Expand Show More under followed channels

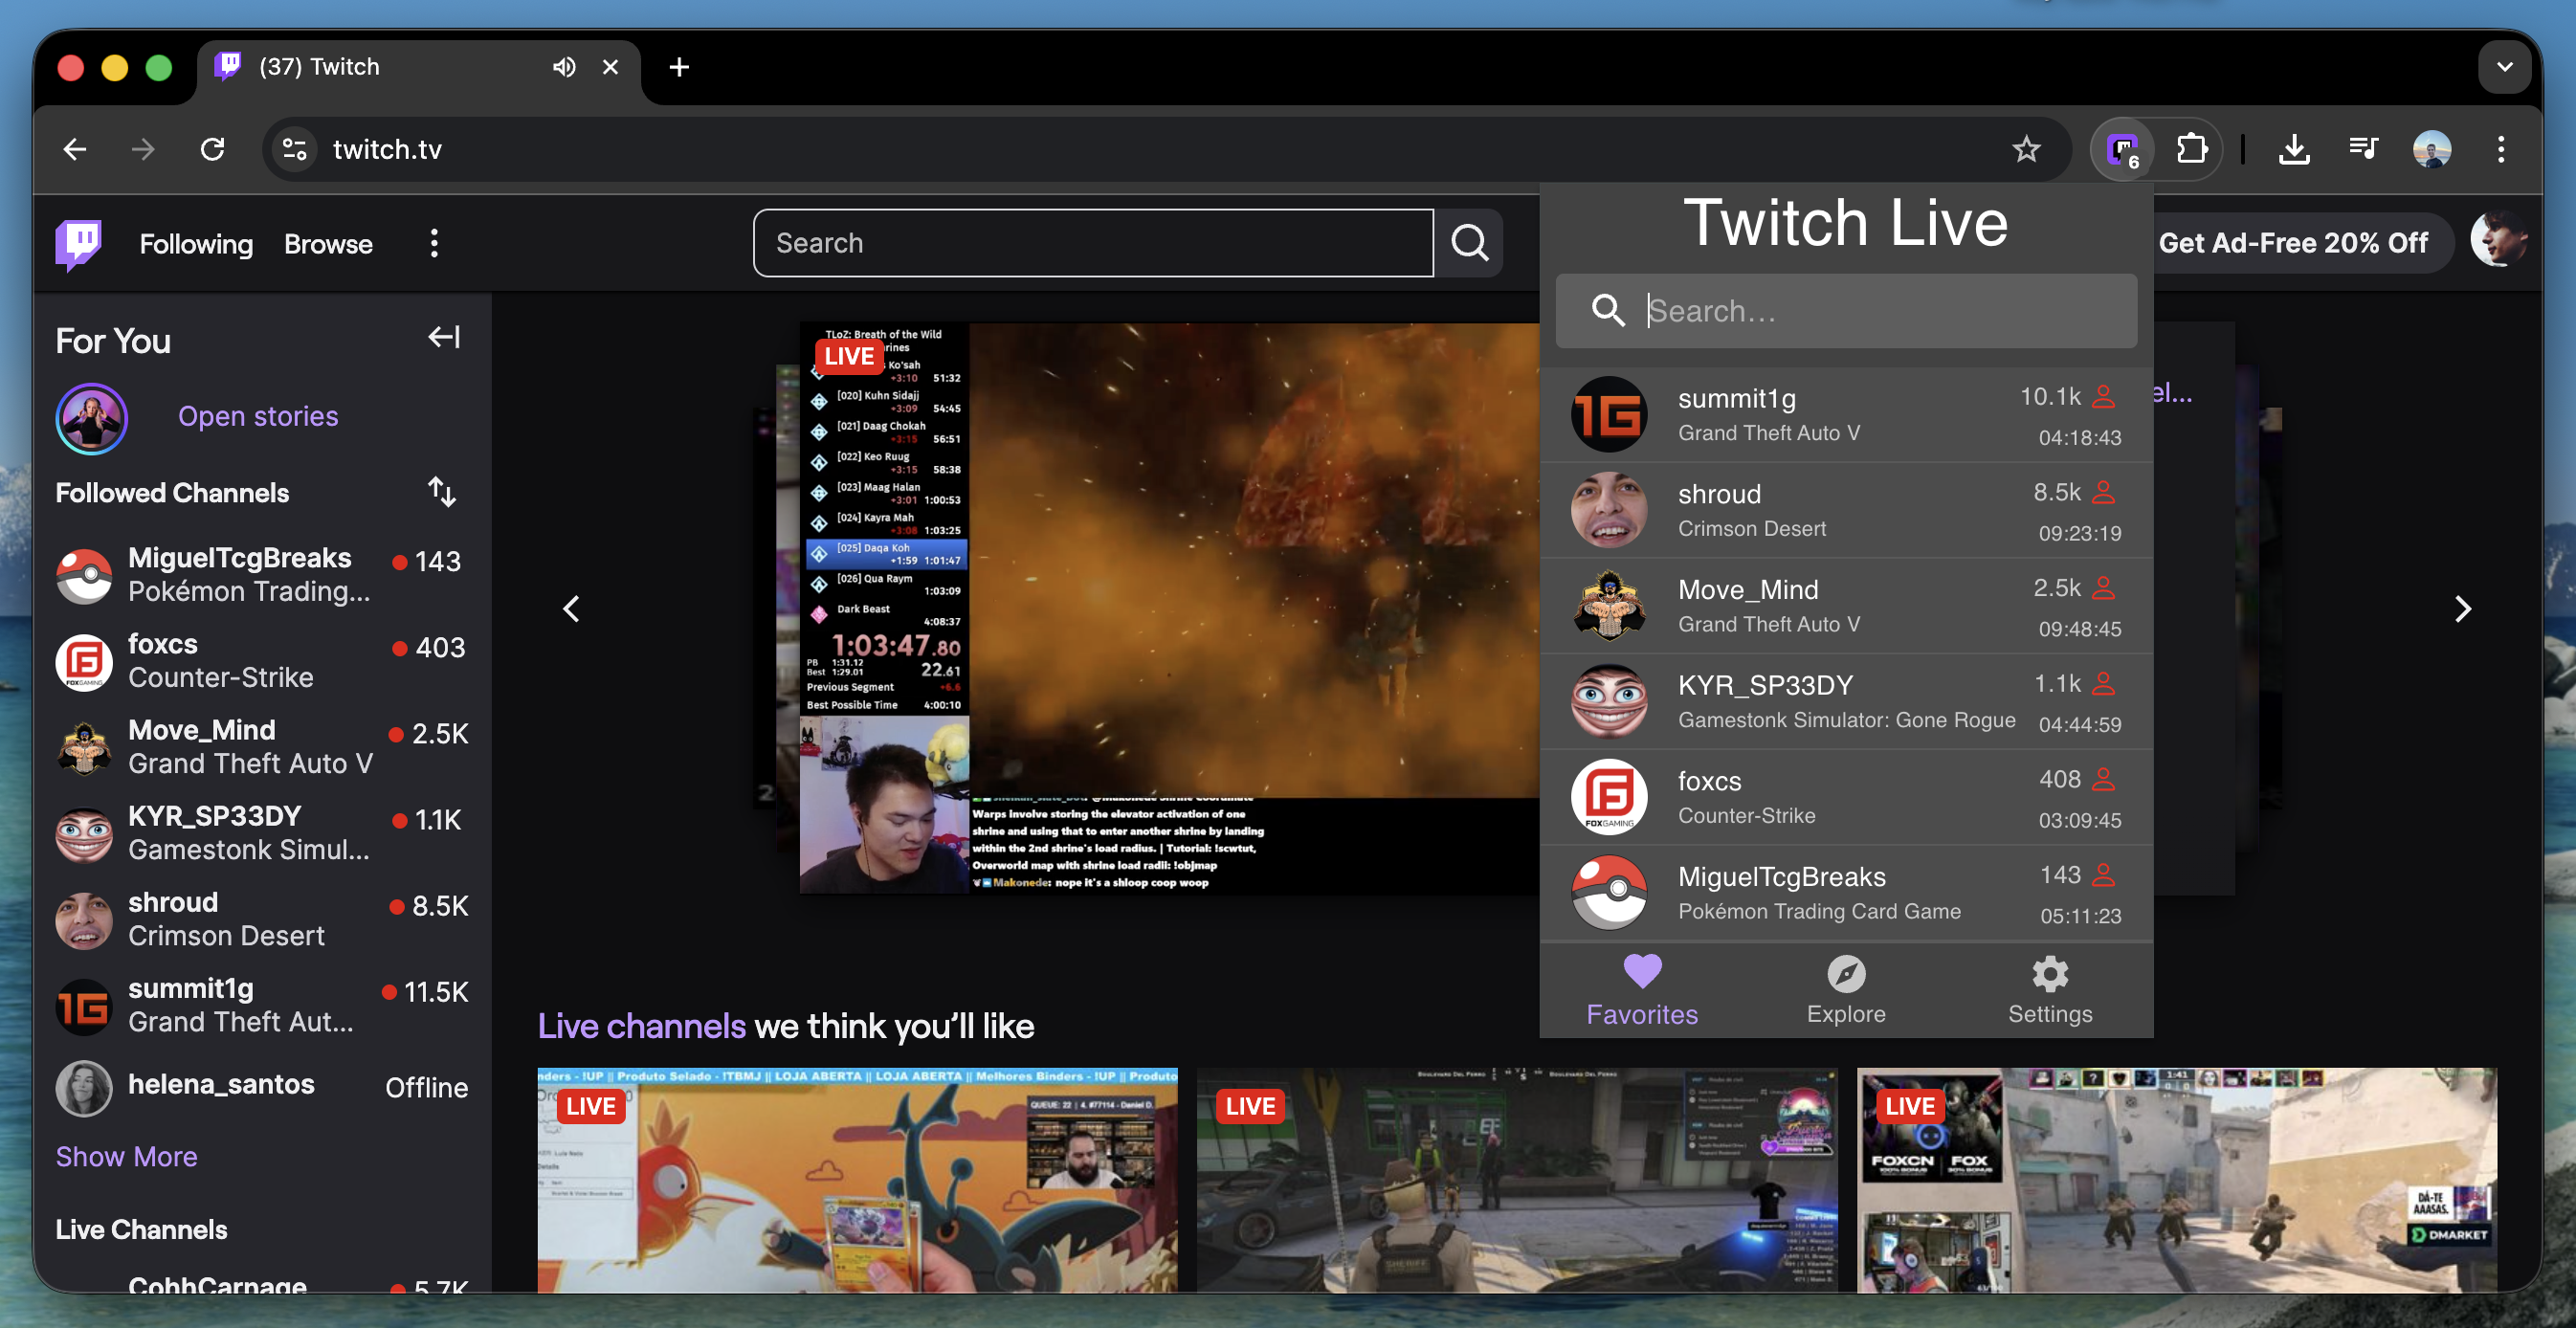(126, 1156)
